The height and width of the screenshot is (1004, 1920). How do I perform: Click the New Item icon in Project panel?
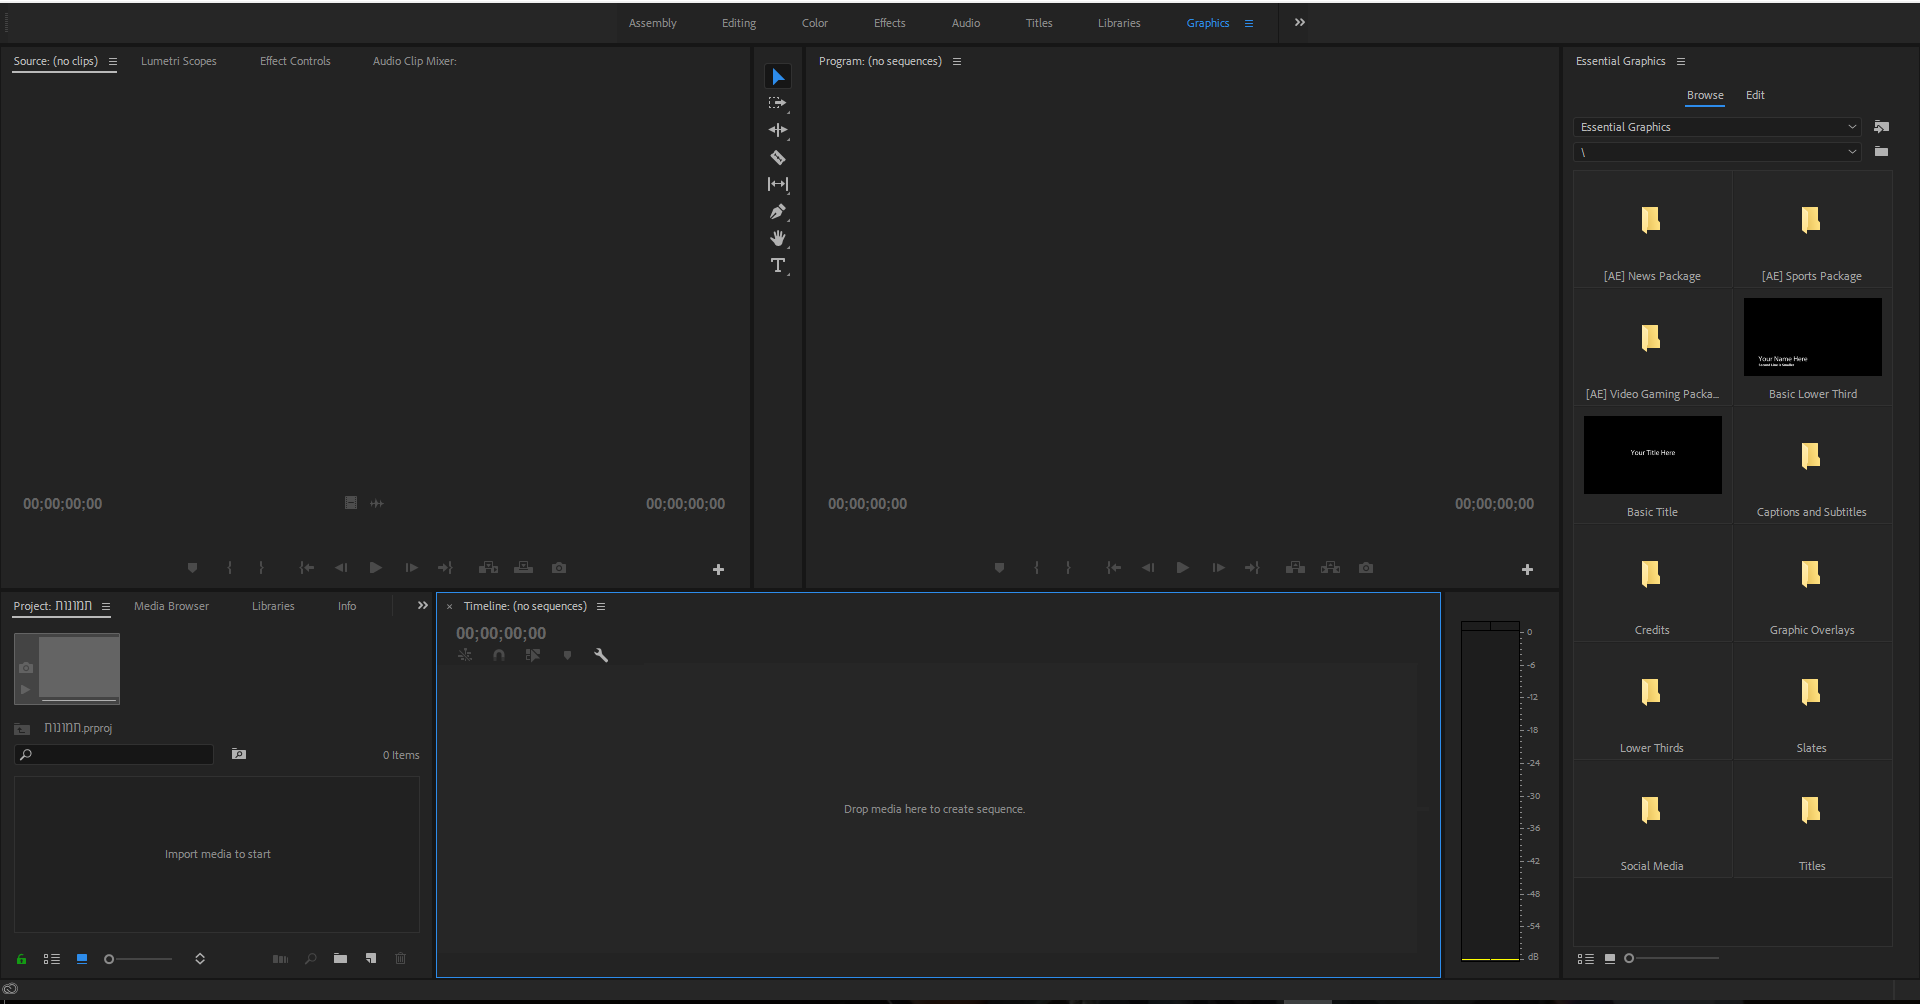pyautogui.click(x=371, y=959)
